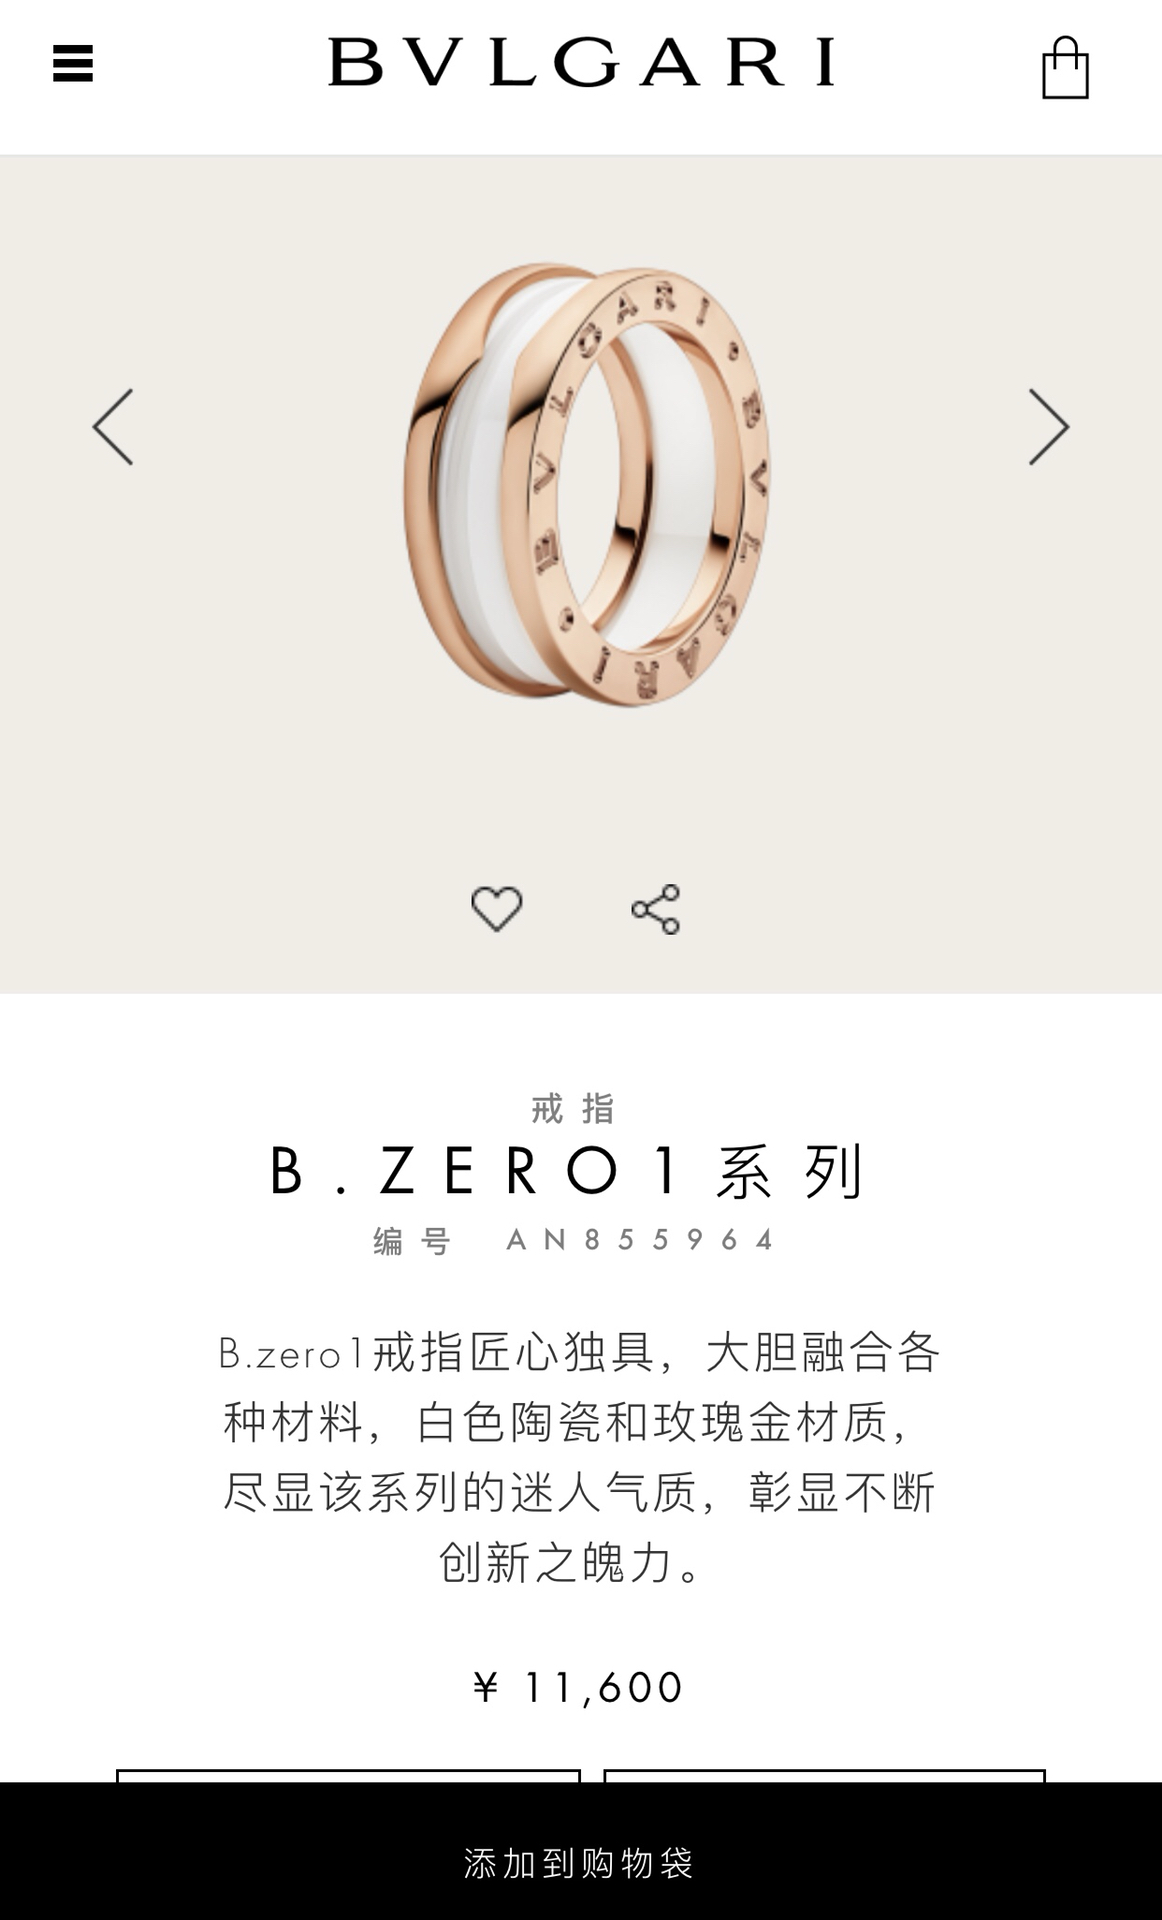Select the product code AN855964
The height and width of the screenshot is (1920, 1162).
click(x=641, y=1241)
